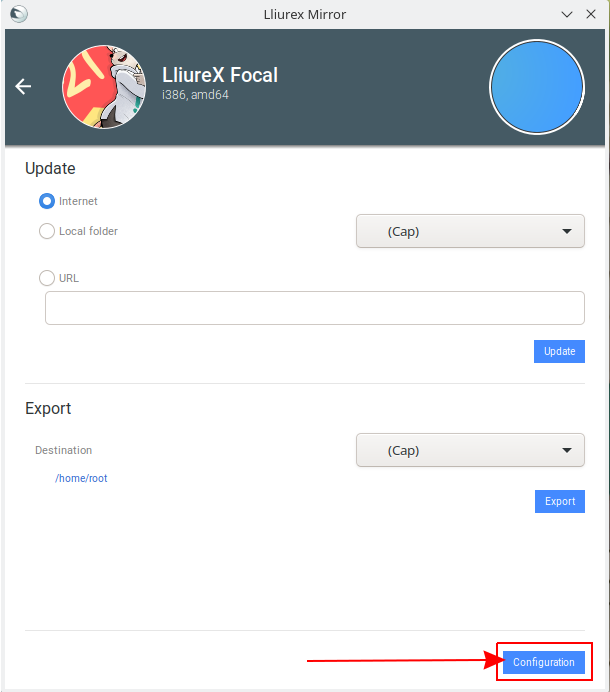610x692 pixels.
Task: Open the /home/root destination link
Action: point(81,478)
